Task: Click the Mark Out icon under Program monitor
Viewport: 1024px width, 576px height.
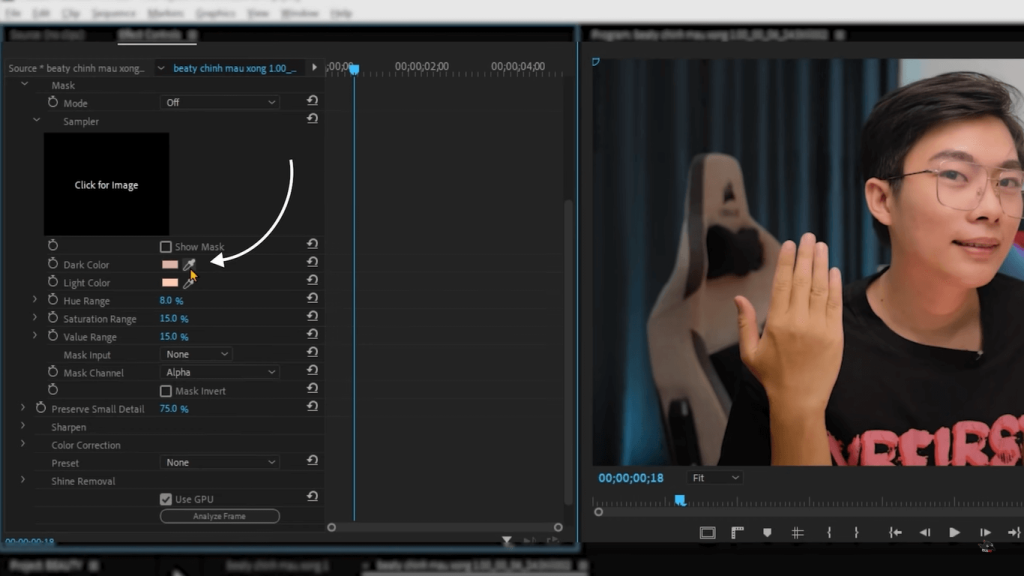Action: (x=856, y=532)
